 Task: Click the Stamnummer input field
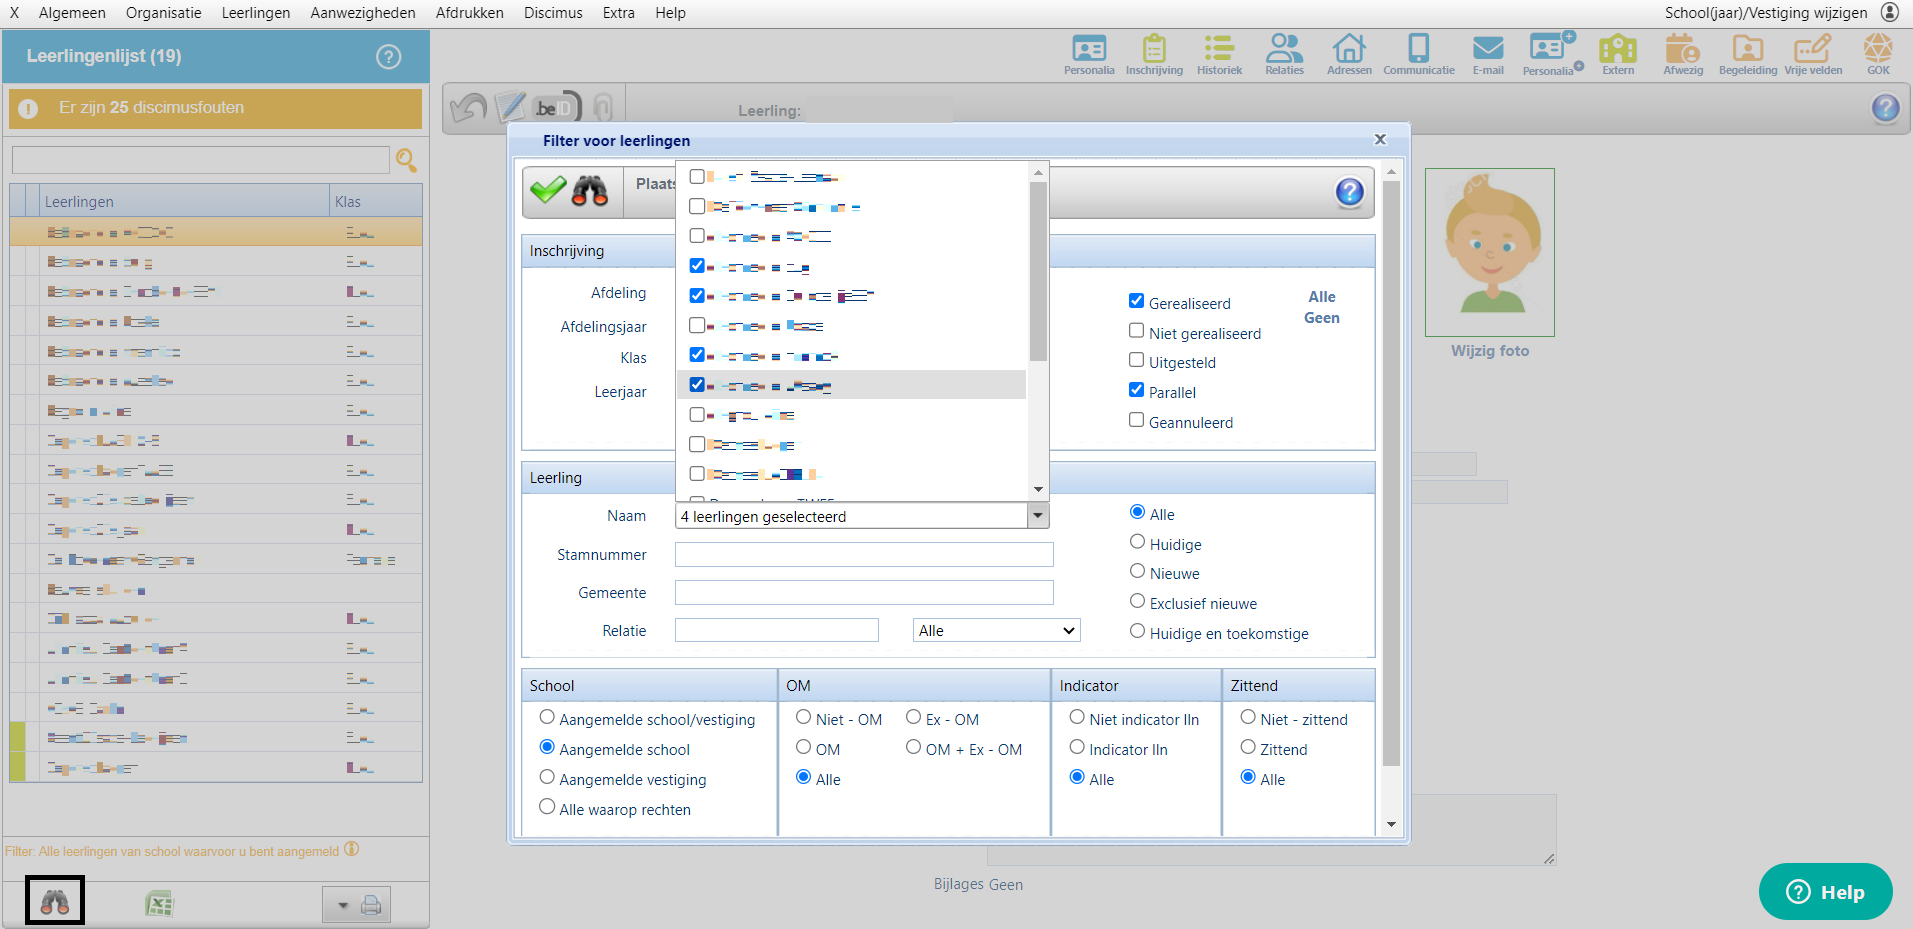(864, 555)
